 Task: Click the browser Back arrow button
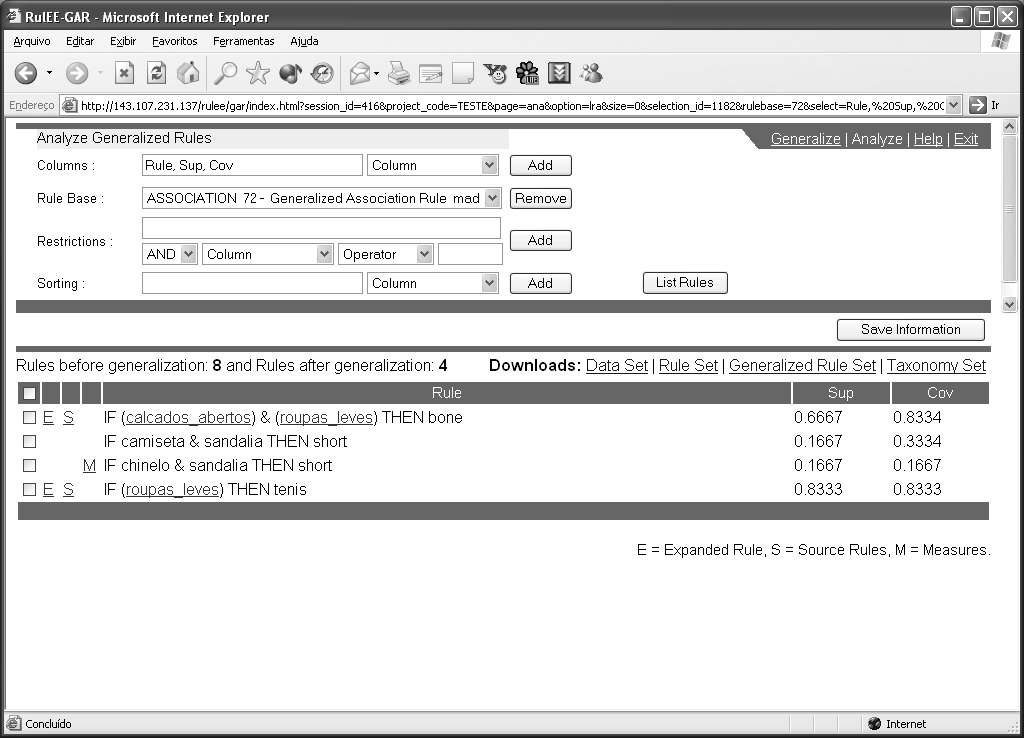[25, 73]
